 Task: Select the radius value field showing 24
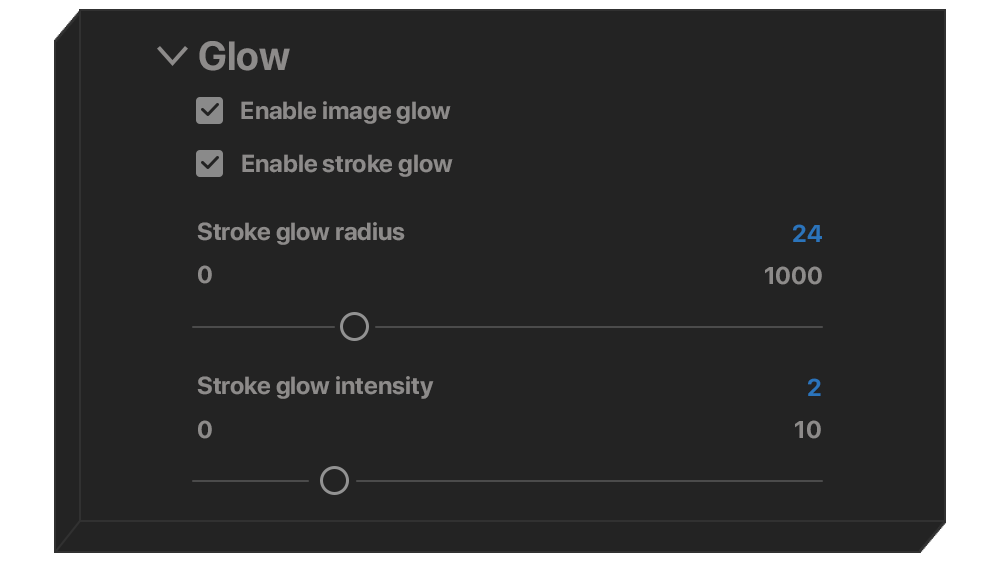pos(806,234)
